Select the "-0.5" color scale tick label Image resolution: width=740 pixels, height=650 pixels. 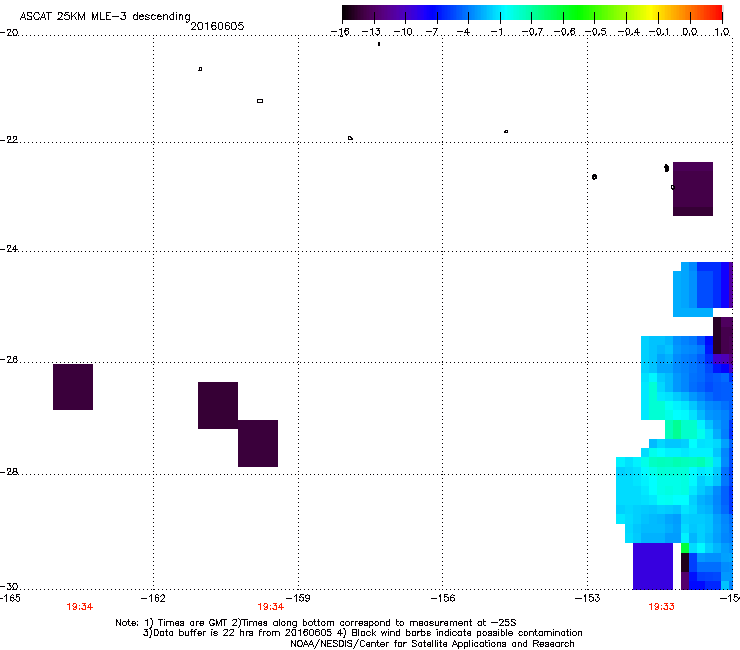tap(596, 32)
